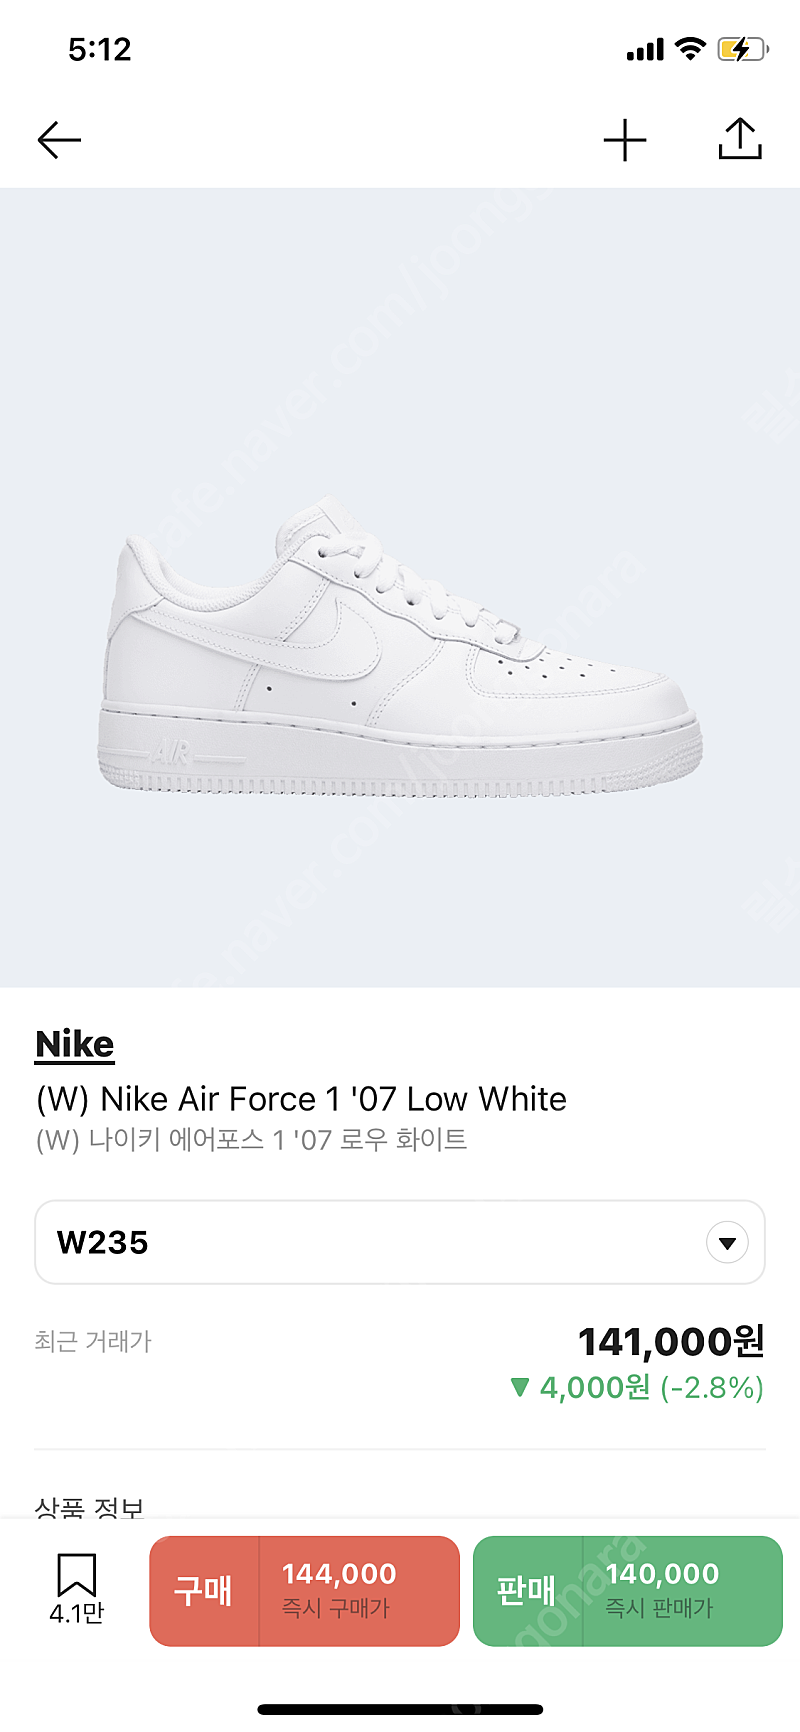Tap the back arrow icon
This screenshot has height=1732, width=800.
[x=59, y=140]
